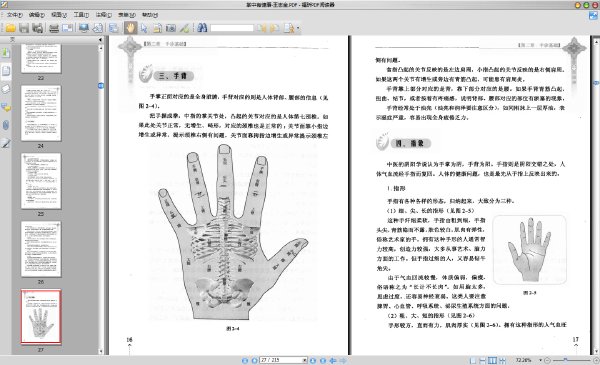Click the thumbnail panel scroll-down arrow
The height and width of the screenshot is (365, 600).
pos(101,351)
